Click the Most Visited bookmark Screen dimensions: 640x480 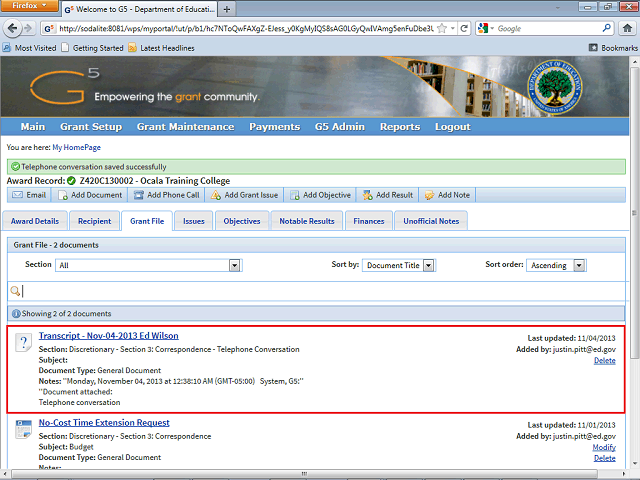pos(29,48)
